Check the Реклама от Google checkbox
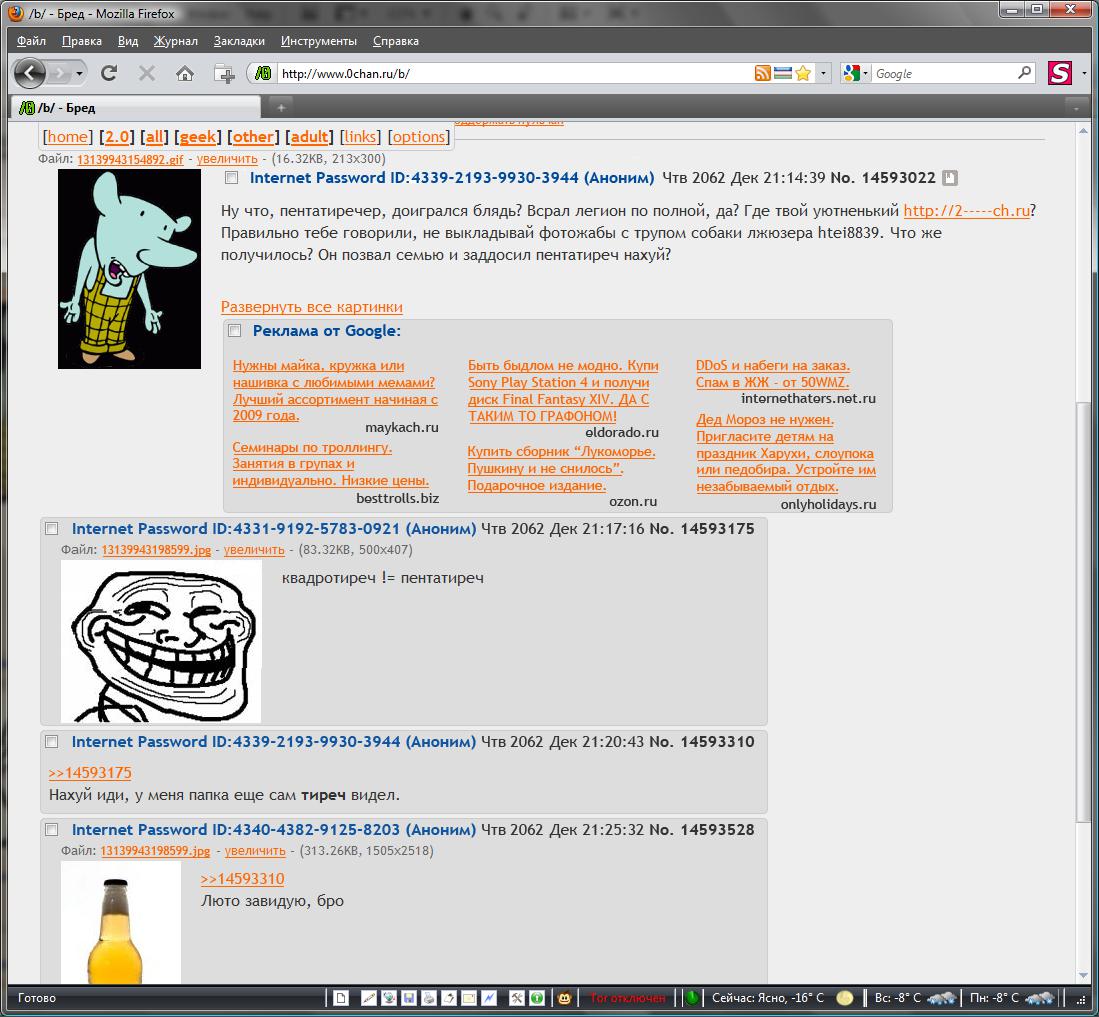The height and width of the screenshot is (1017, 1099). (234, 331)
